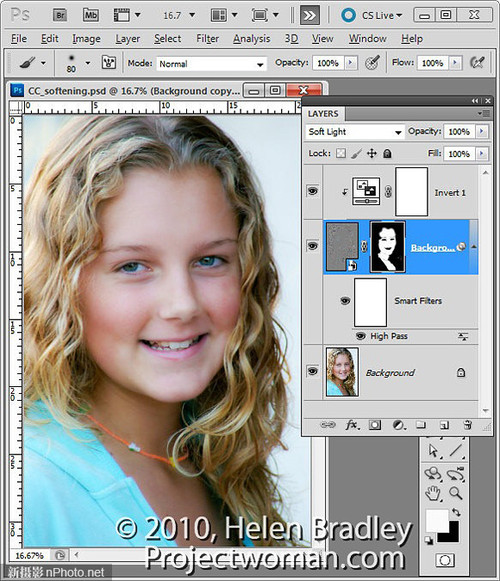Launch Bridge with the Br icon
The height and width of the screenshot is (581, 500).
(x=60, y=16)
